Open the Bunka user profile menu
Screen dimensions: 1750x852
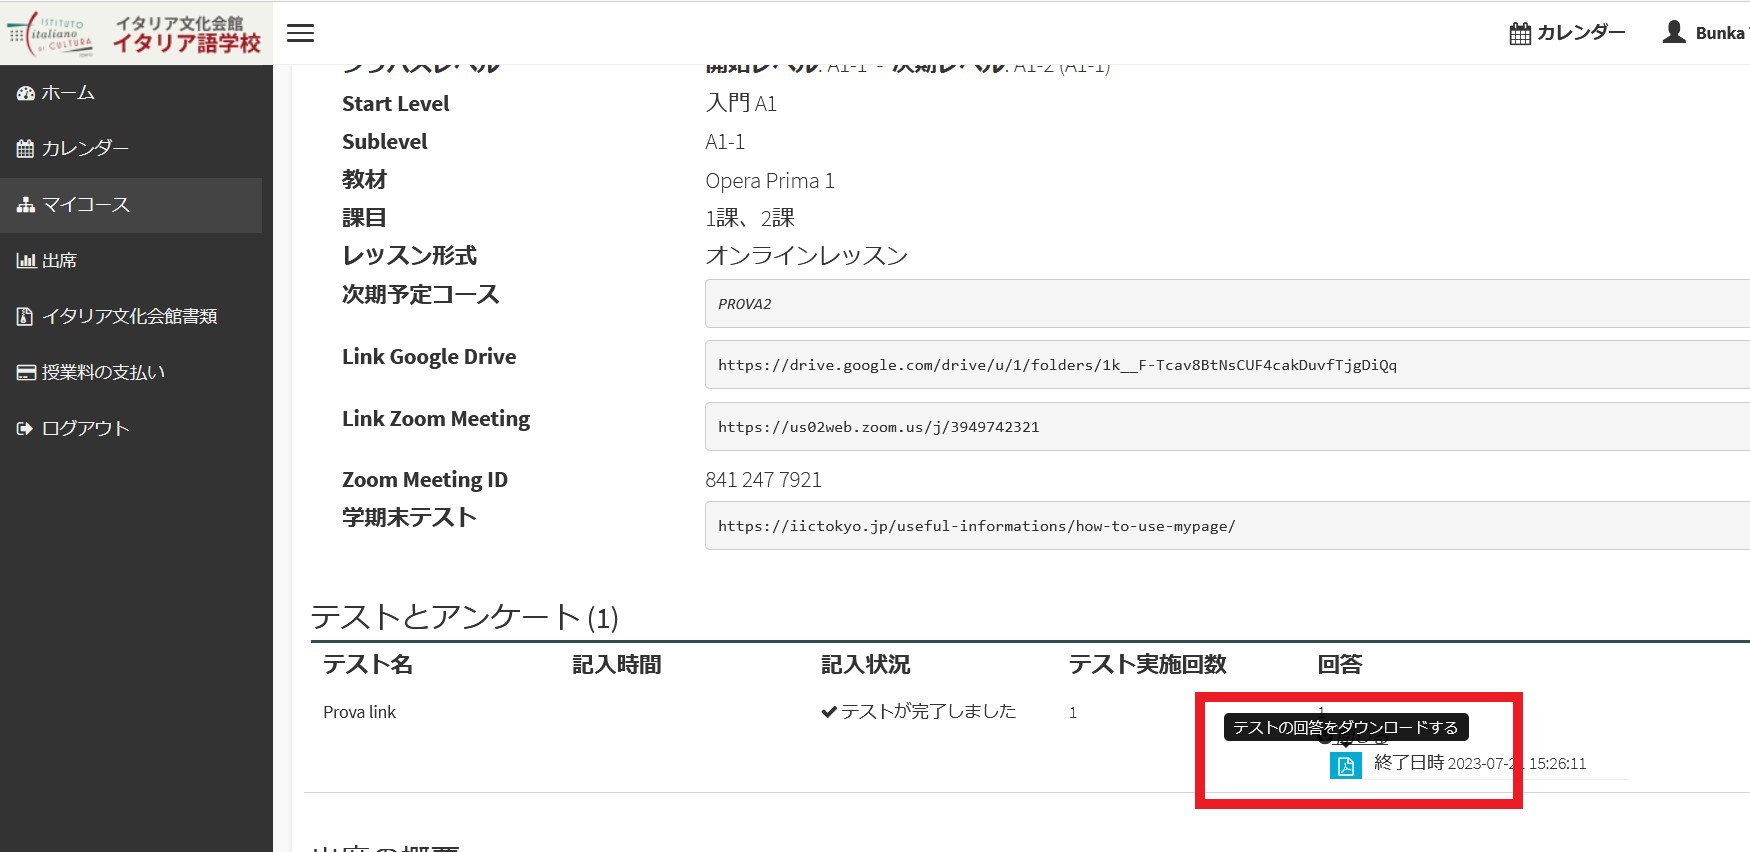point(1705,33)
